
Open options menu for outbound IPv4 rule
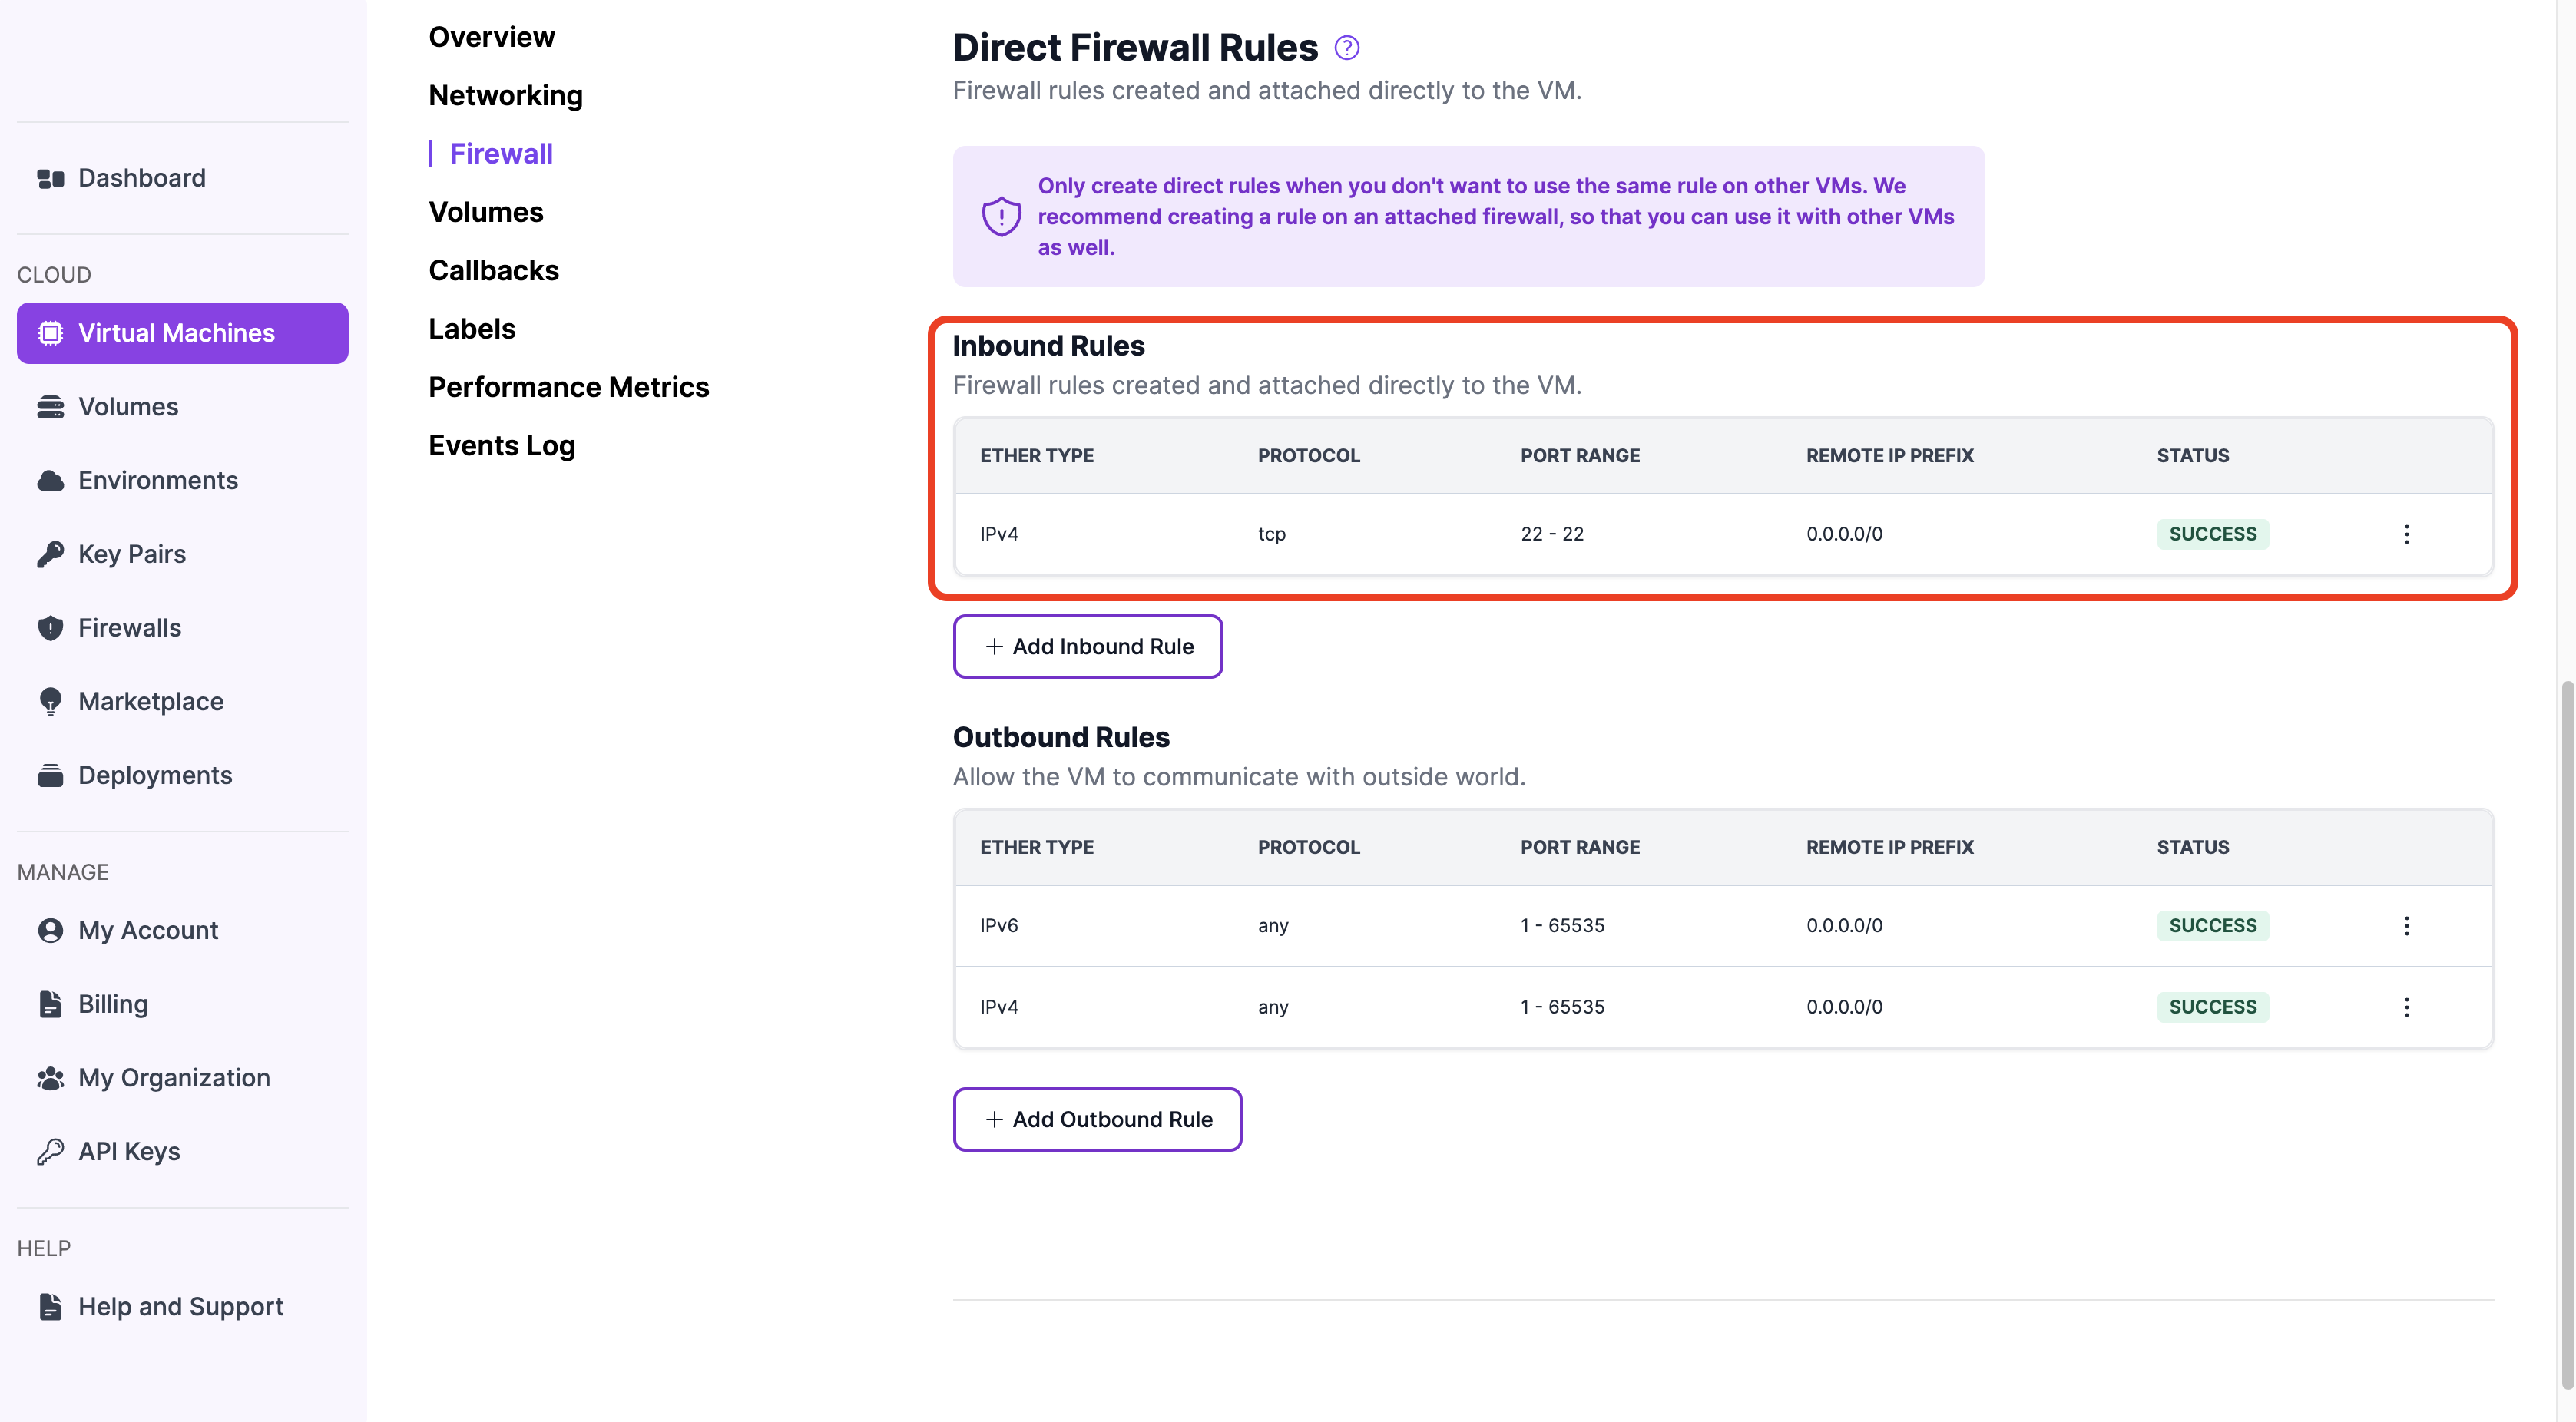[x=2406, y=1007]
